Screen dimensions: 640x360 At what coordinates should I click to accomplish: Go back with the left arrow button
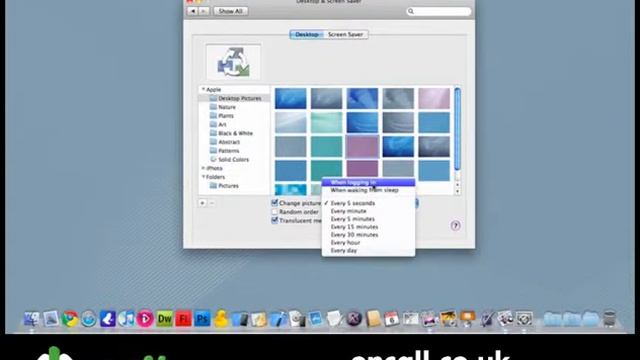(193, 11)
